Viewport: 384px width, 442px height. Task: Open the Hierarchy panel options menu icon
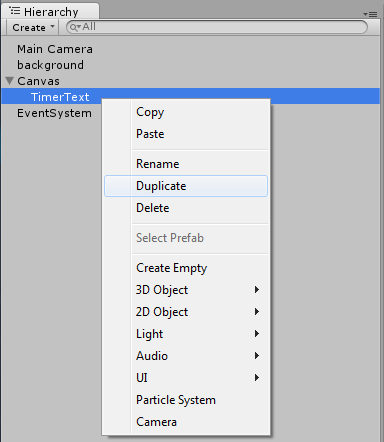(x=370, y=14)
